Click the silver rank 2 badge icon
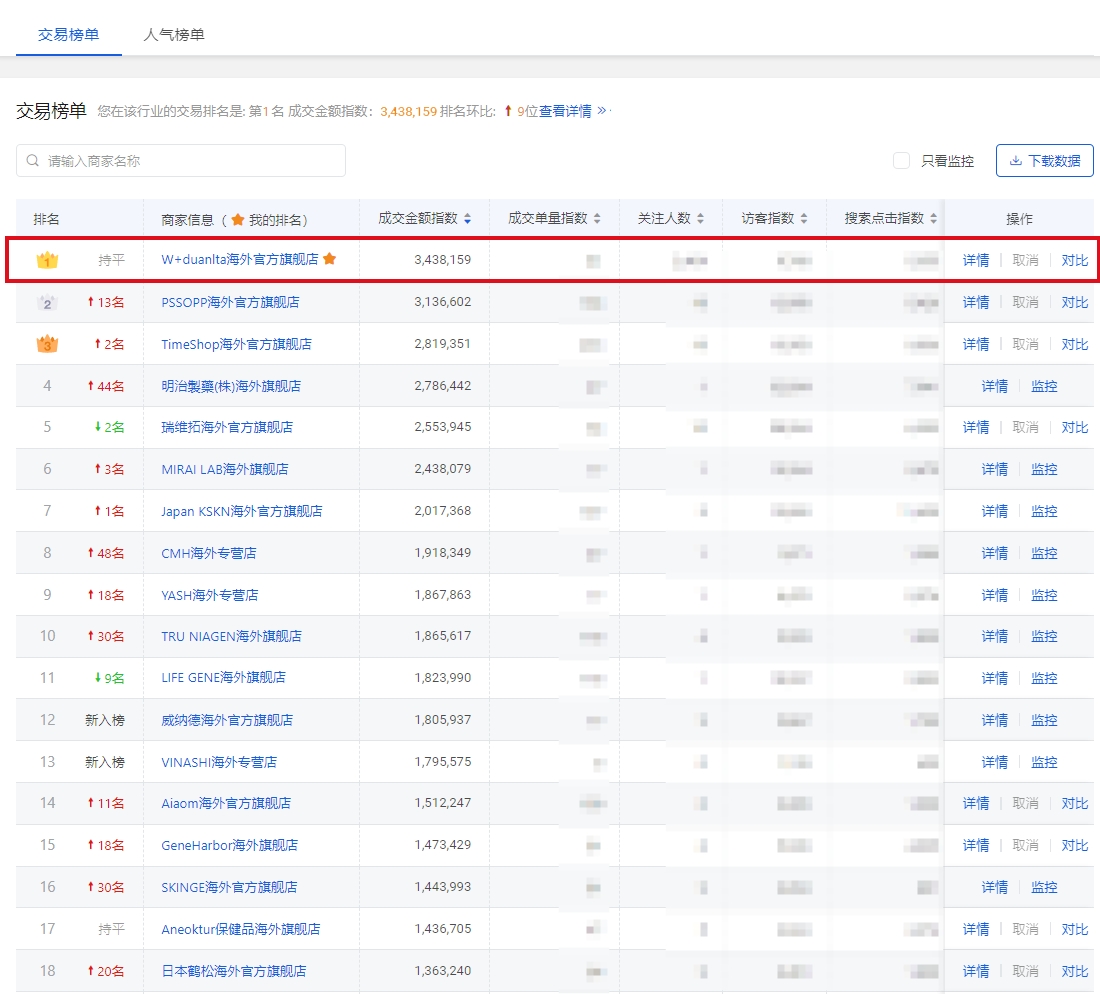The image size is (1100, 994). click(47, 302)
